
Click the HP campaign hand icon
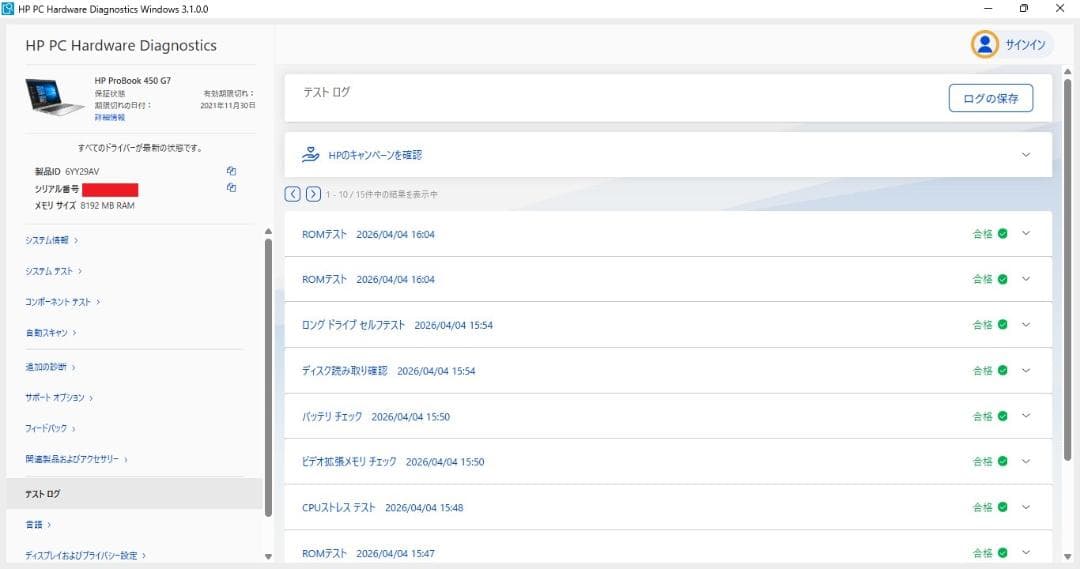[x=310, y=155]
